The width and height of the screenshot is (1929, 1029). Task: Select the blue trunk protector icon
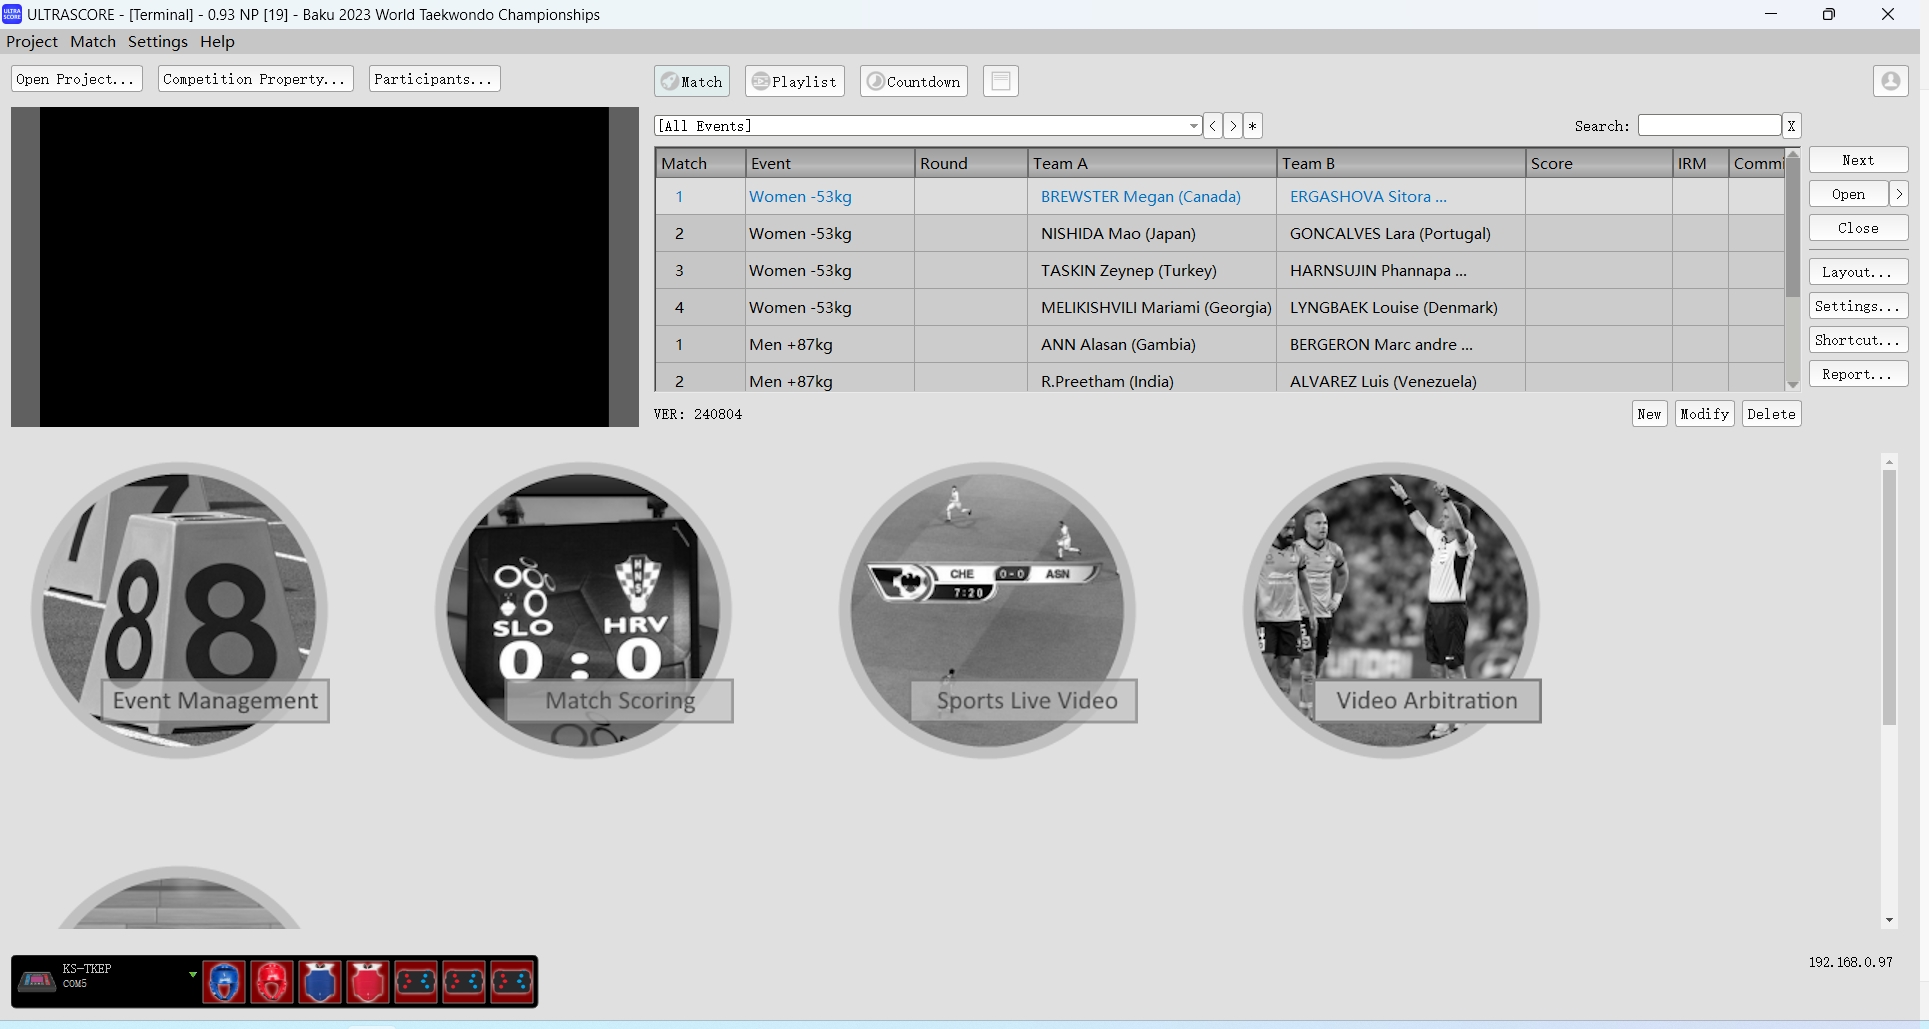coord(320,982)
